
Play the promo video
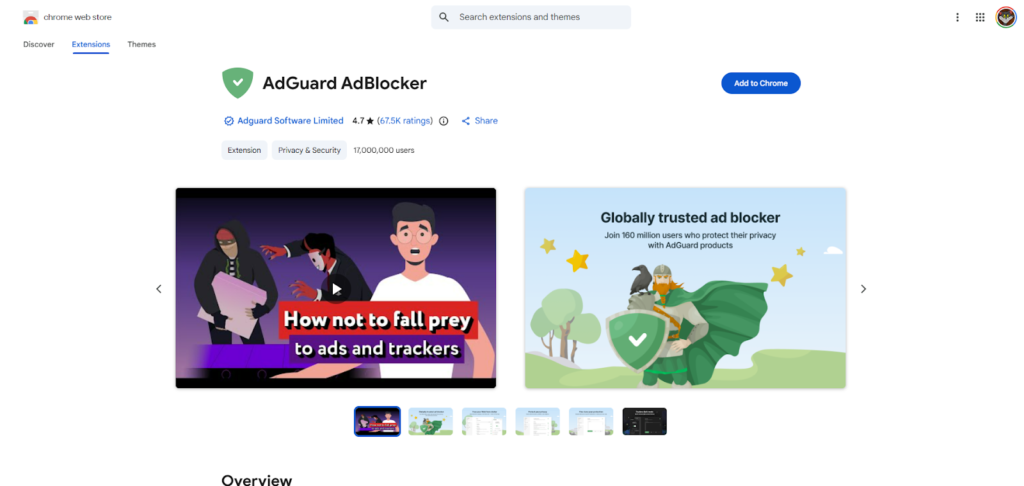[x=336, y=289]
